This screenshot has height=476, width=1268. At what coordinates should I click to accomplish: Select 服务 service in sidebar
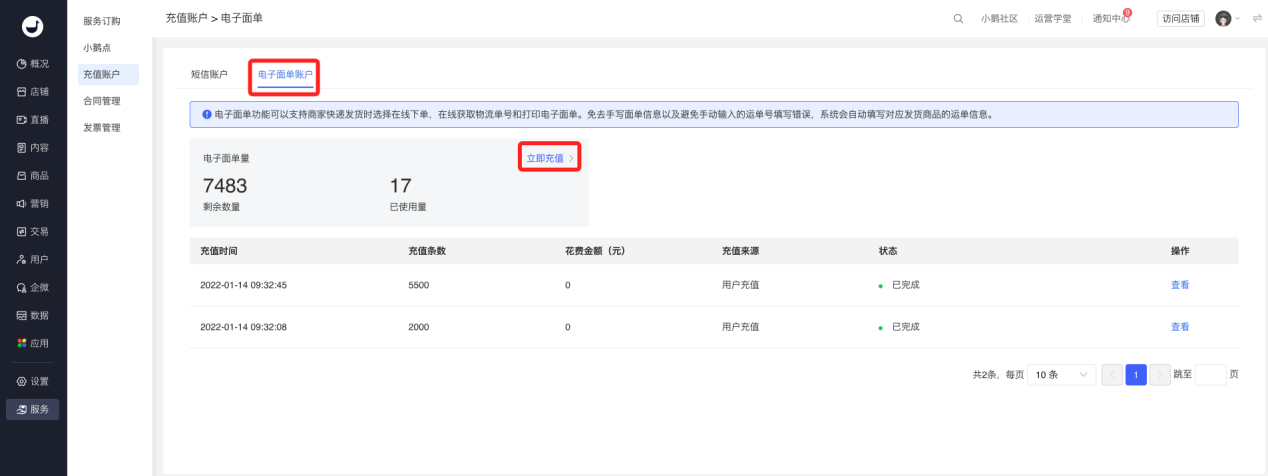click(33, 409)
